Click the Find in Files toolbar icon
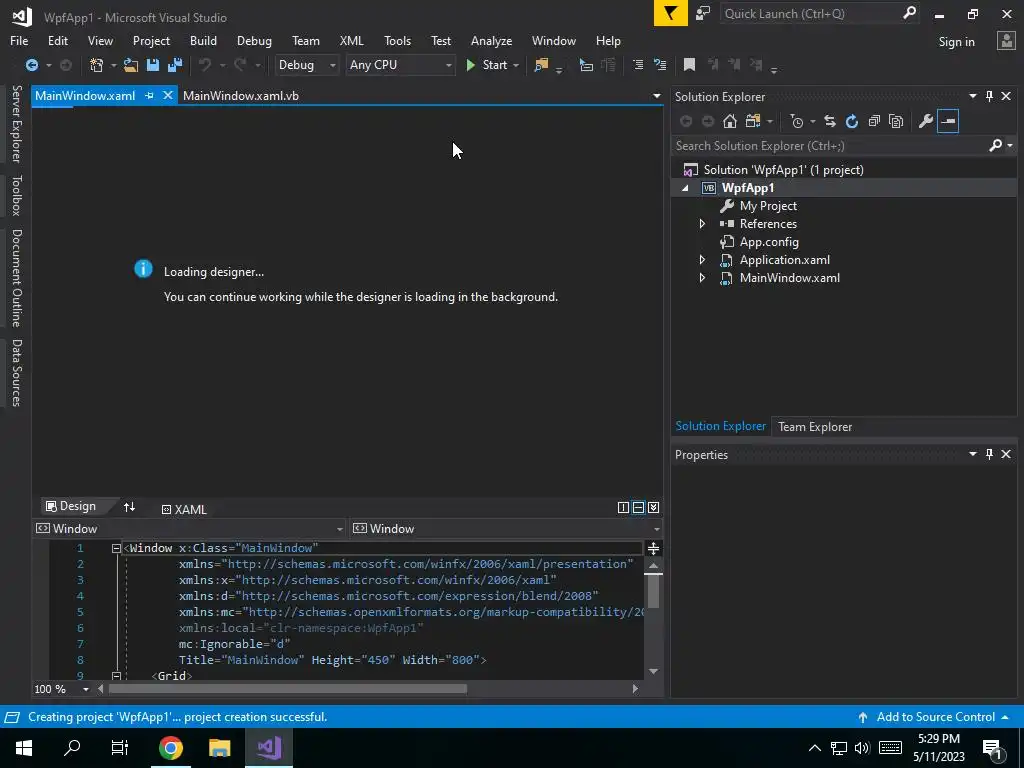The width and height of the screenshot is (1024, 768). (x=541, y=65)
